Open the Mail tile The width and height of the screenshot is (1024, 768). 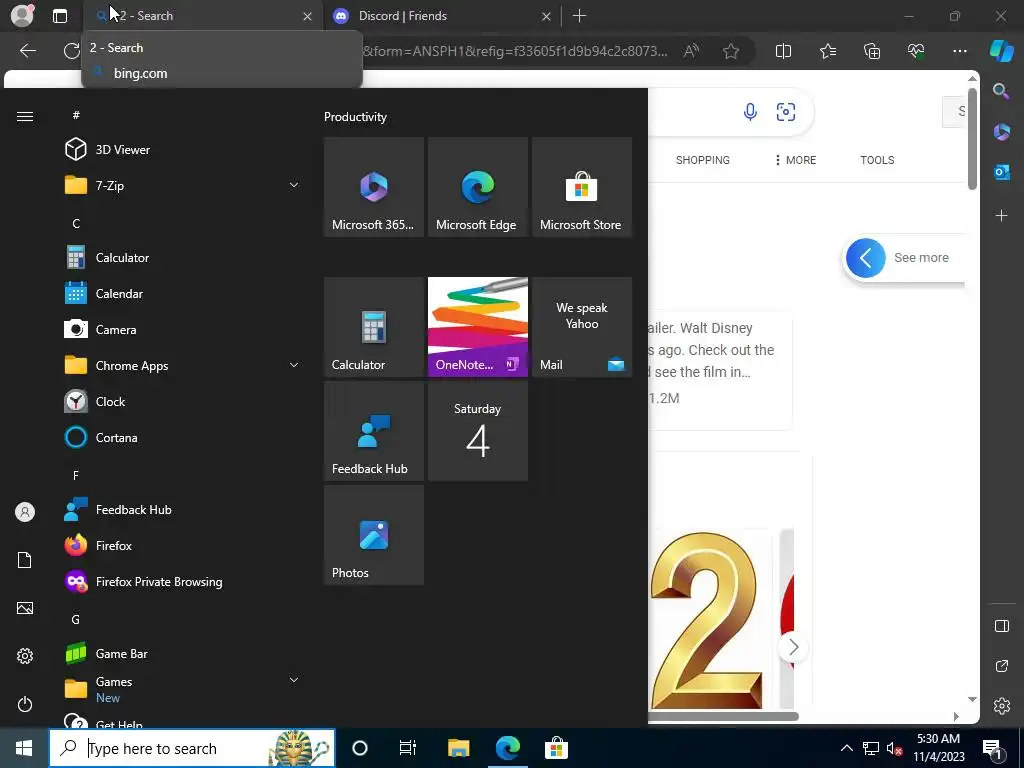(x=582, y=327)
